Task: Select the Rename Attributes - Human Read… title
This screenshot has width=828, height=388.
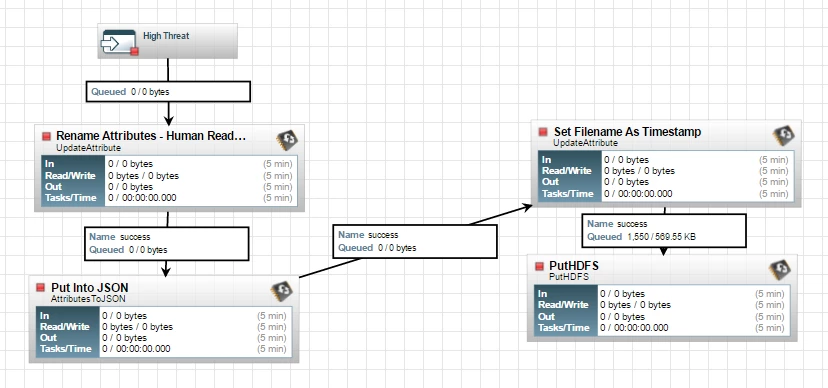Action: point(151,136)
